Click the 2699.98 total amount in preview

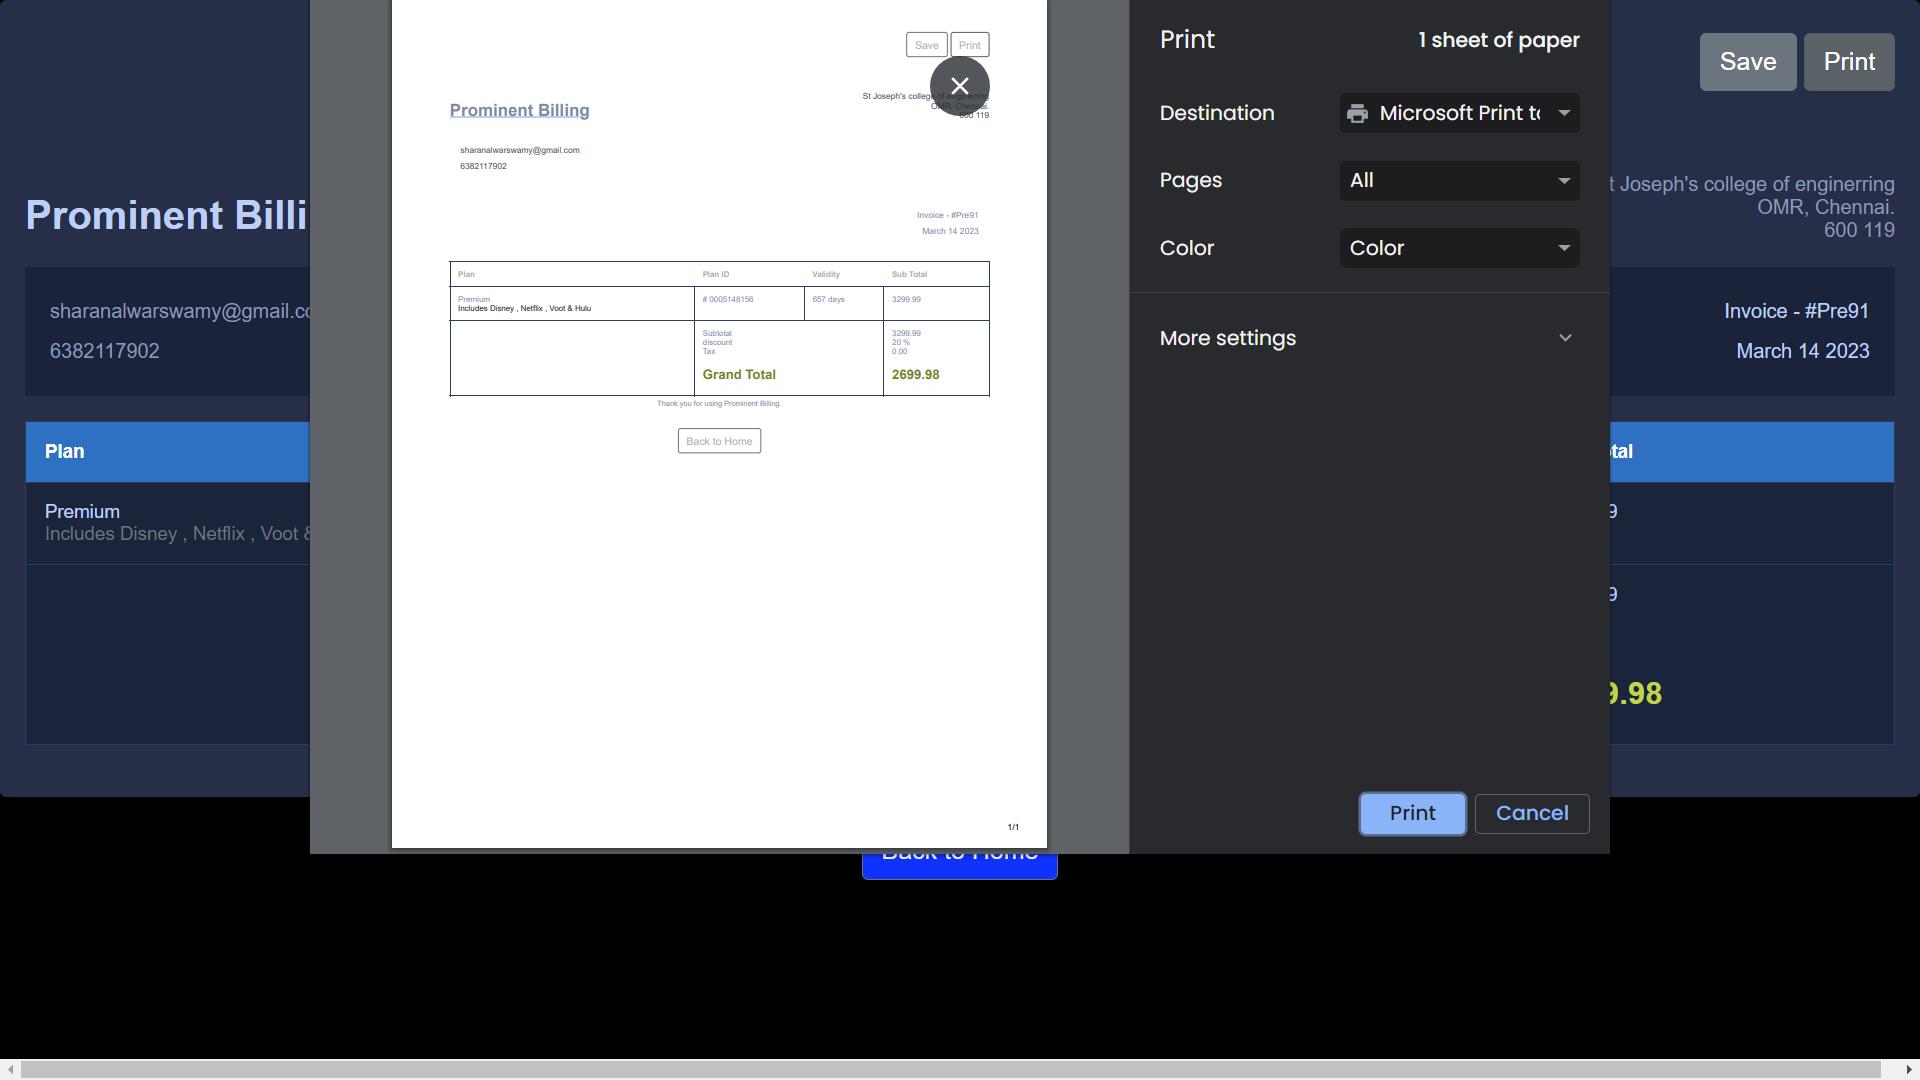click(x=915, y=374)
